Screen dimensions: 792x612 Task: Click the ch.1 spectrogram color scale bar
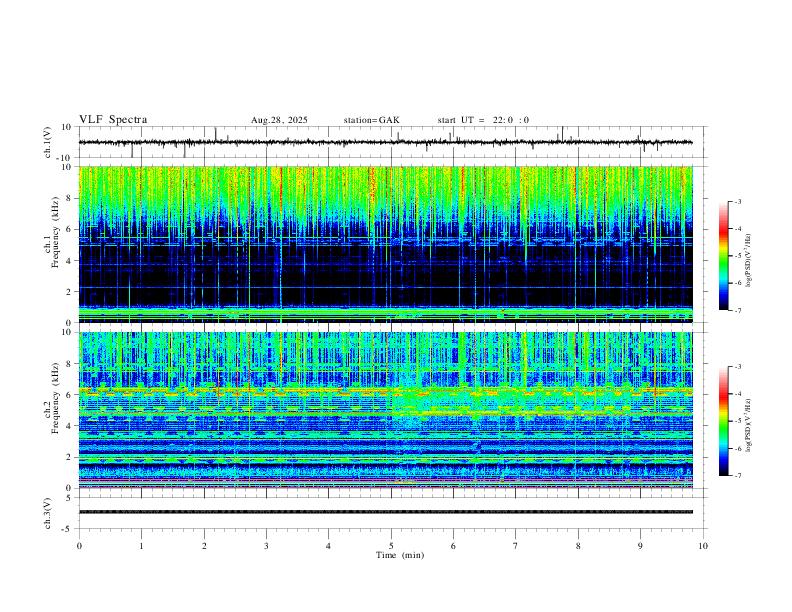pyautogui.click(x=723, y=256)
